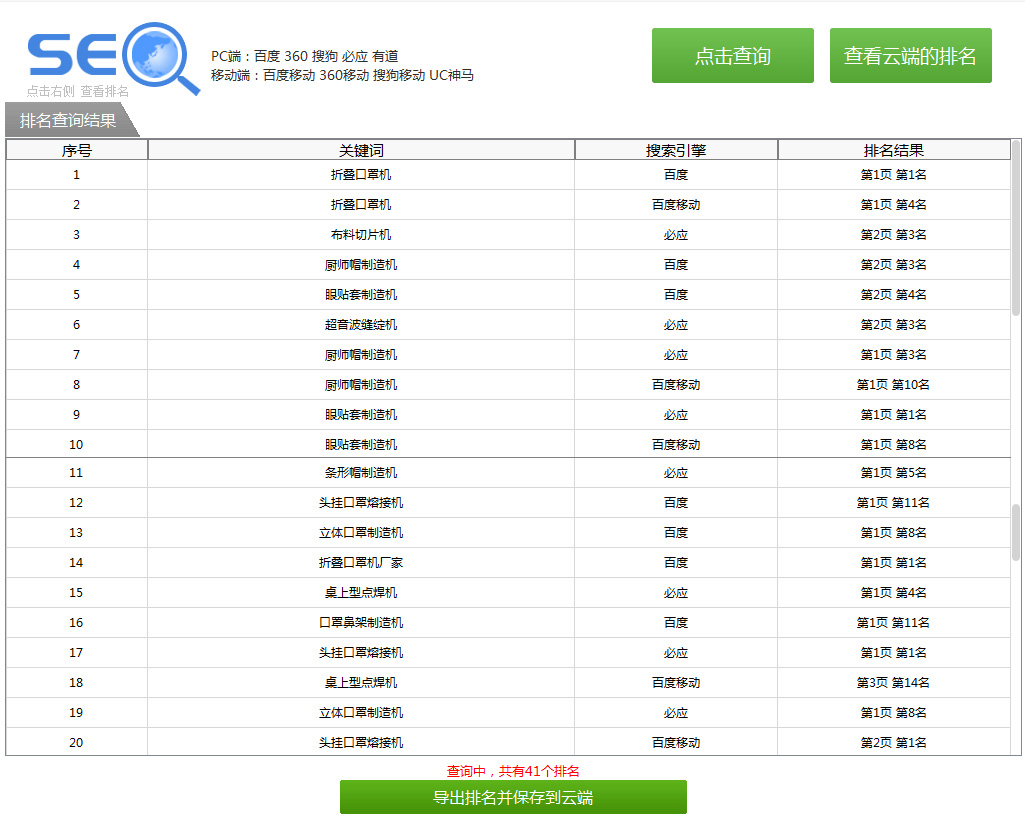The height and width of the screenshot is (820, 1025).
Task: Click row number 5 cell
Action: pyautogui.click(x=76, y=295)
